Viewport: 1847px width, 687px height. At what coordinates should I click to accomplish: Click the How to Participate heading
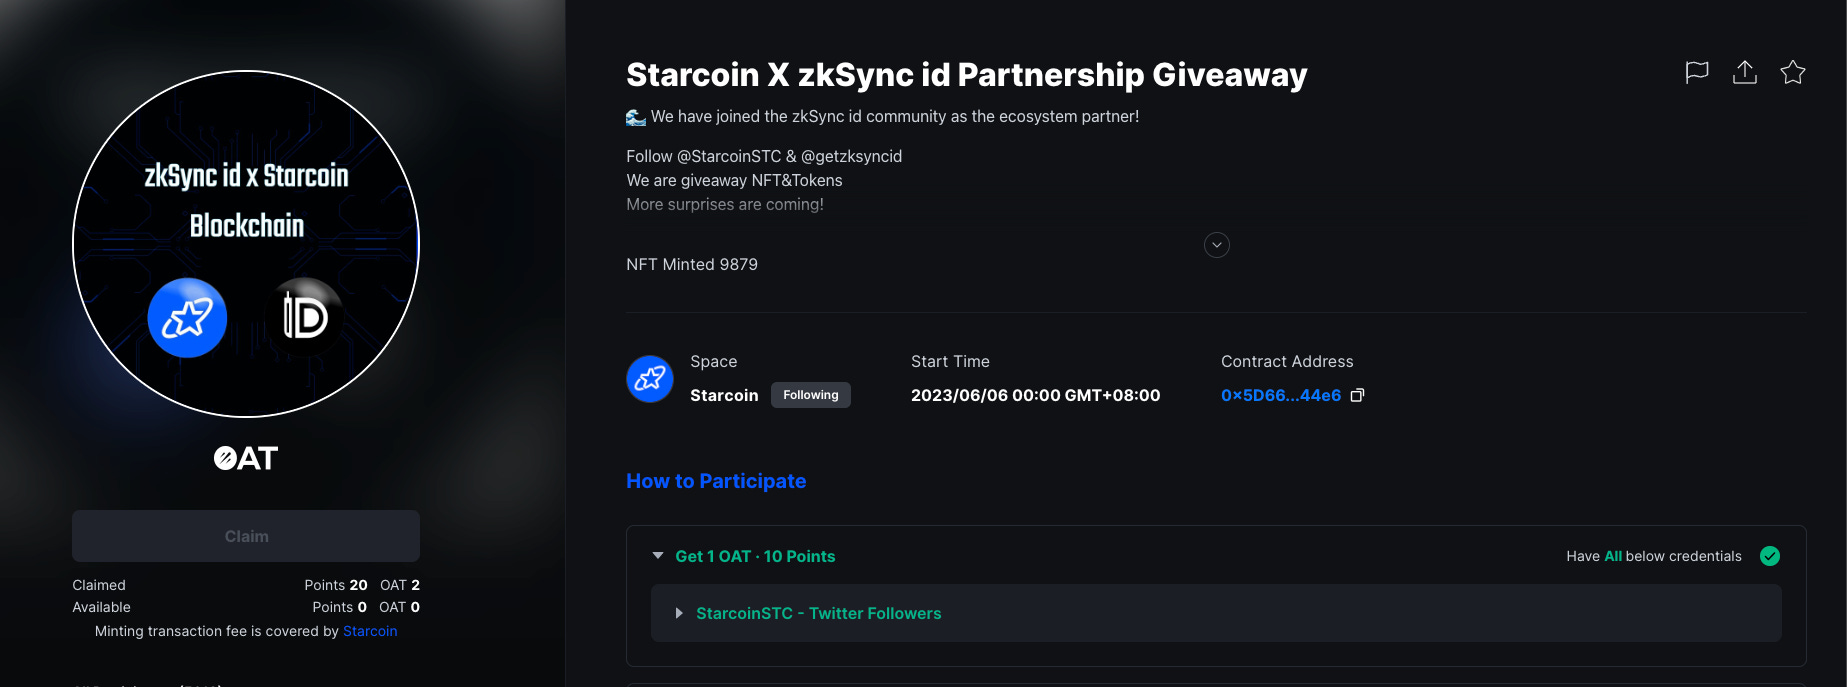tap(716, 481)
